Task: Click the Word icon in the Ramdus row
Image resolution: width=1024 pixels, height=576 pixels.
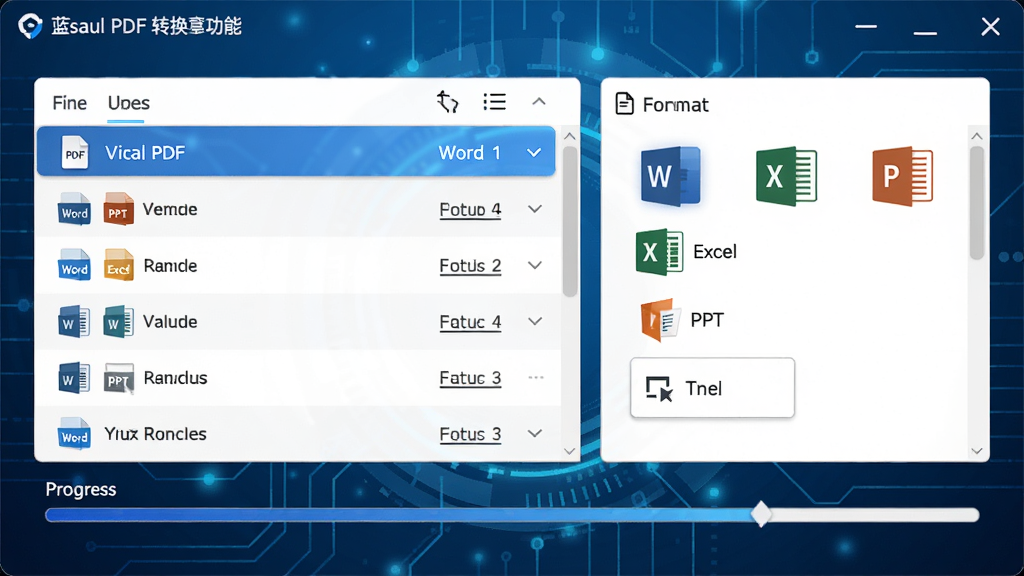Action: coord(74,377)
